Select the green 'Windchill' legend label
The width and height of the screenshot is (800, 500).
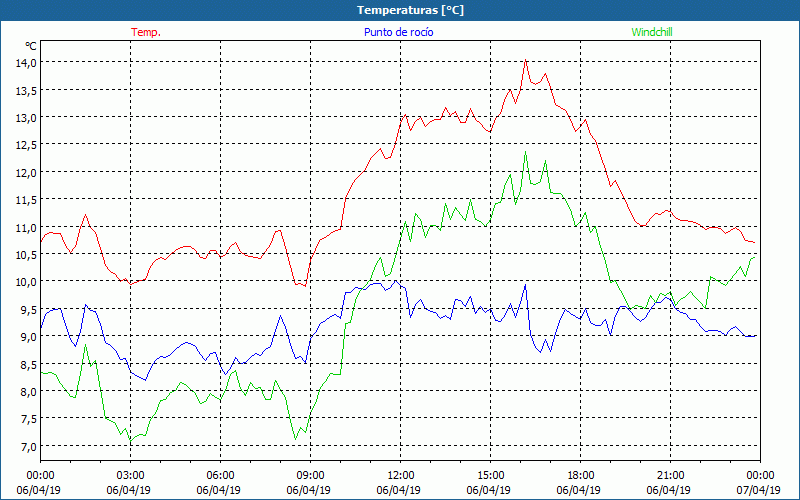point(652,32)
